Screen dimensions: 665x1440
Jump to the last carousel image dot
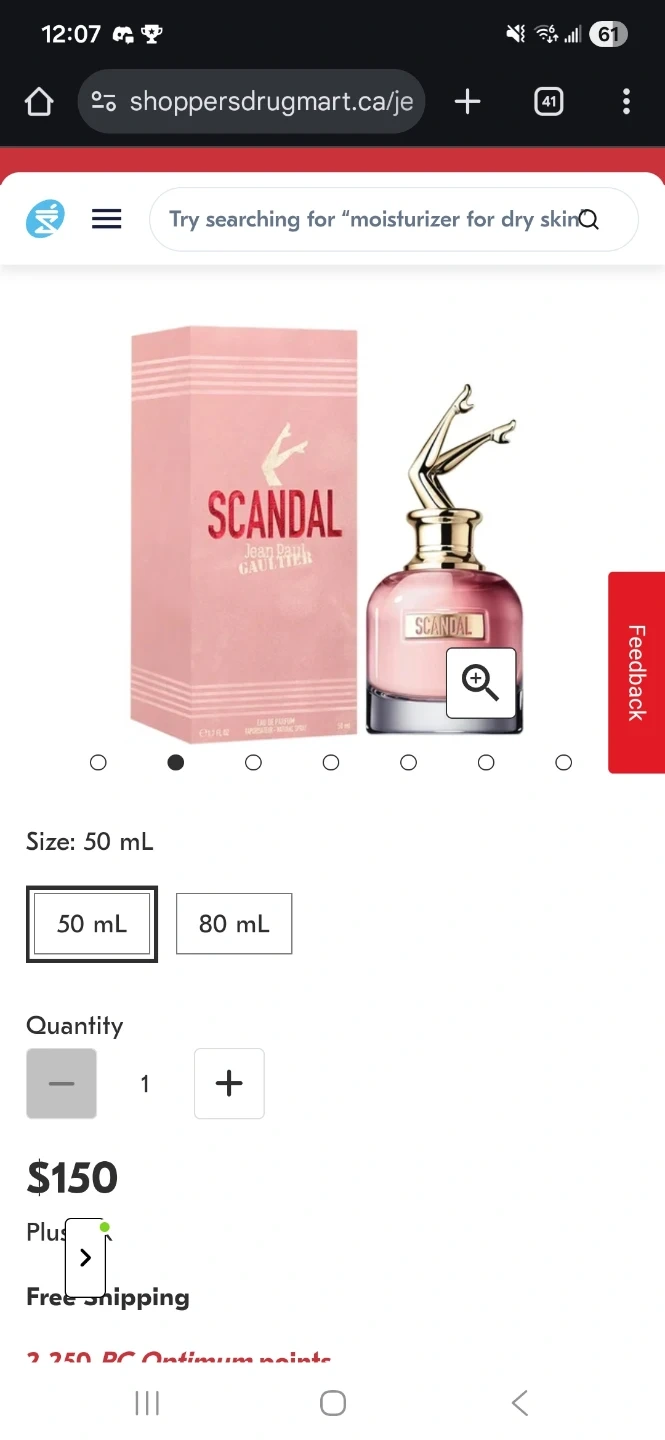click(564, 763)
